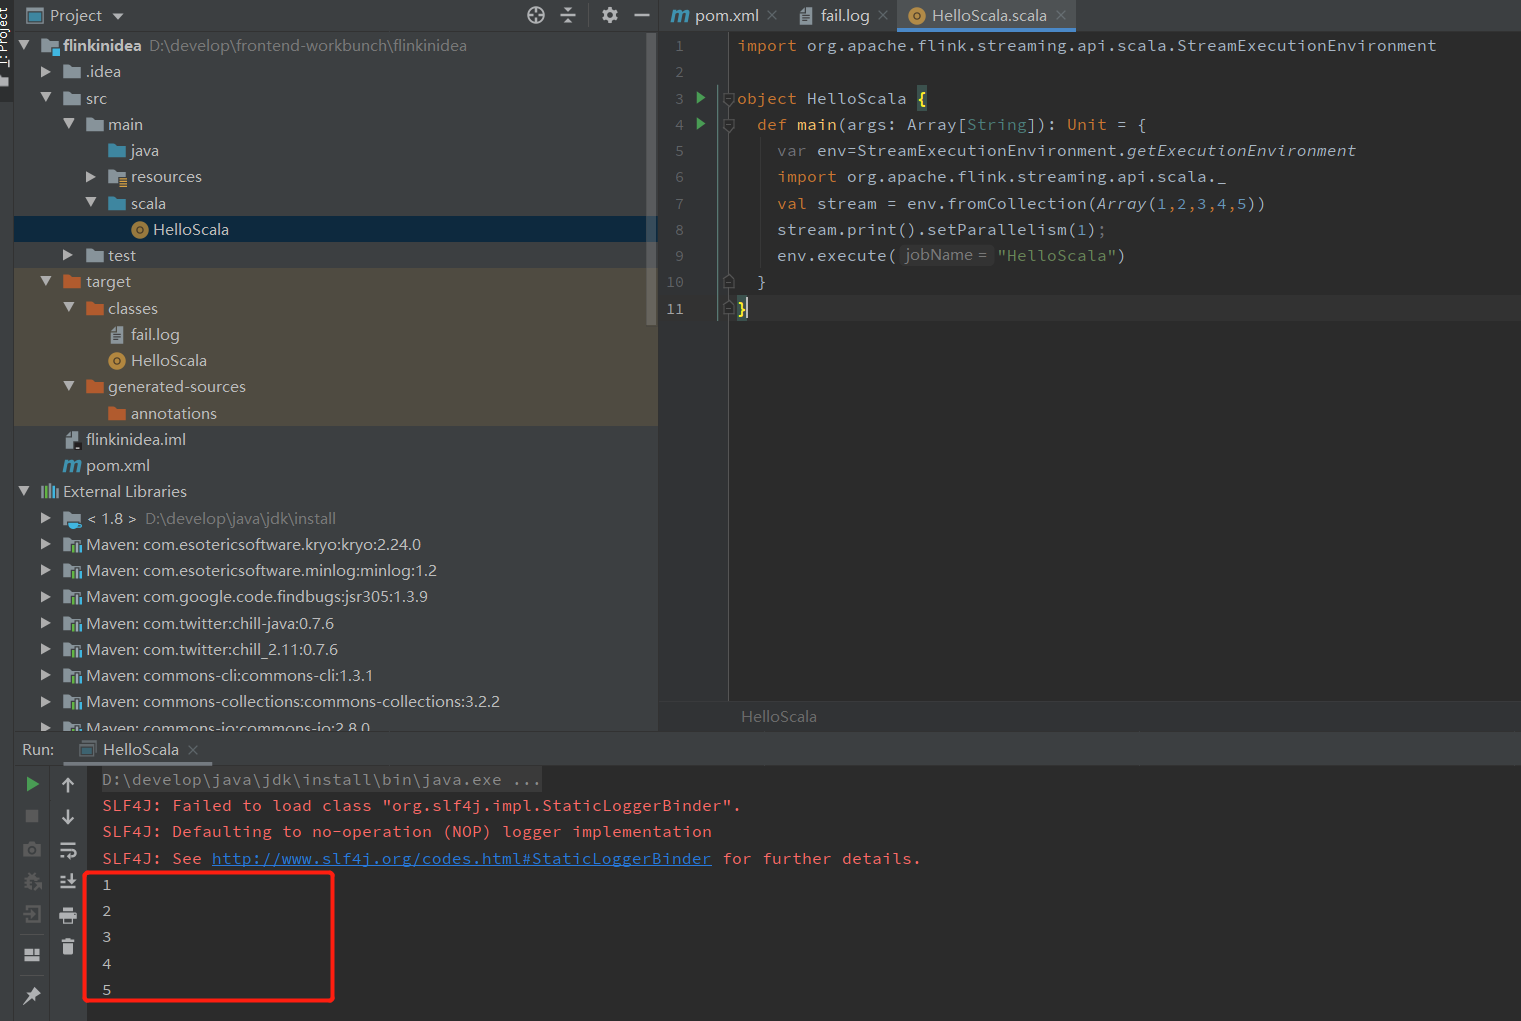Screen dimensions: 1521x1021
Task: Close the HelloScala run tab
Action: point(193,750)
